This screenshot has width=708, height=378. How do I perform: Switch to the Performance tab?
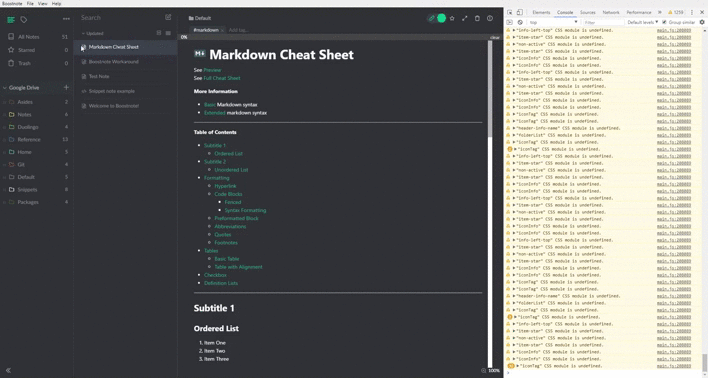pyautogui.click(x=638, y=13)
